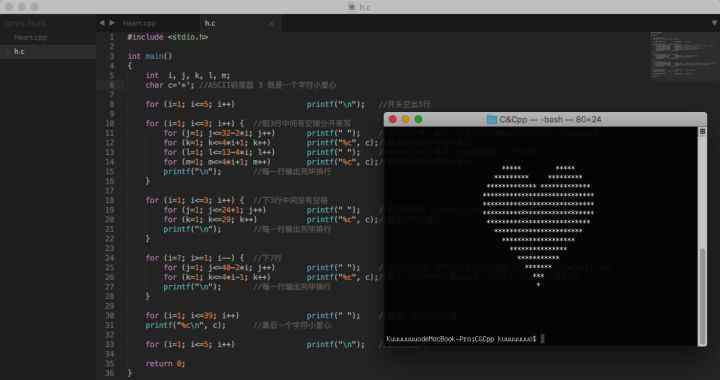Viewport: 720px width, 380px height.
Task: Maximize Terminal with the green button
Action: (418, 119)
